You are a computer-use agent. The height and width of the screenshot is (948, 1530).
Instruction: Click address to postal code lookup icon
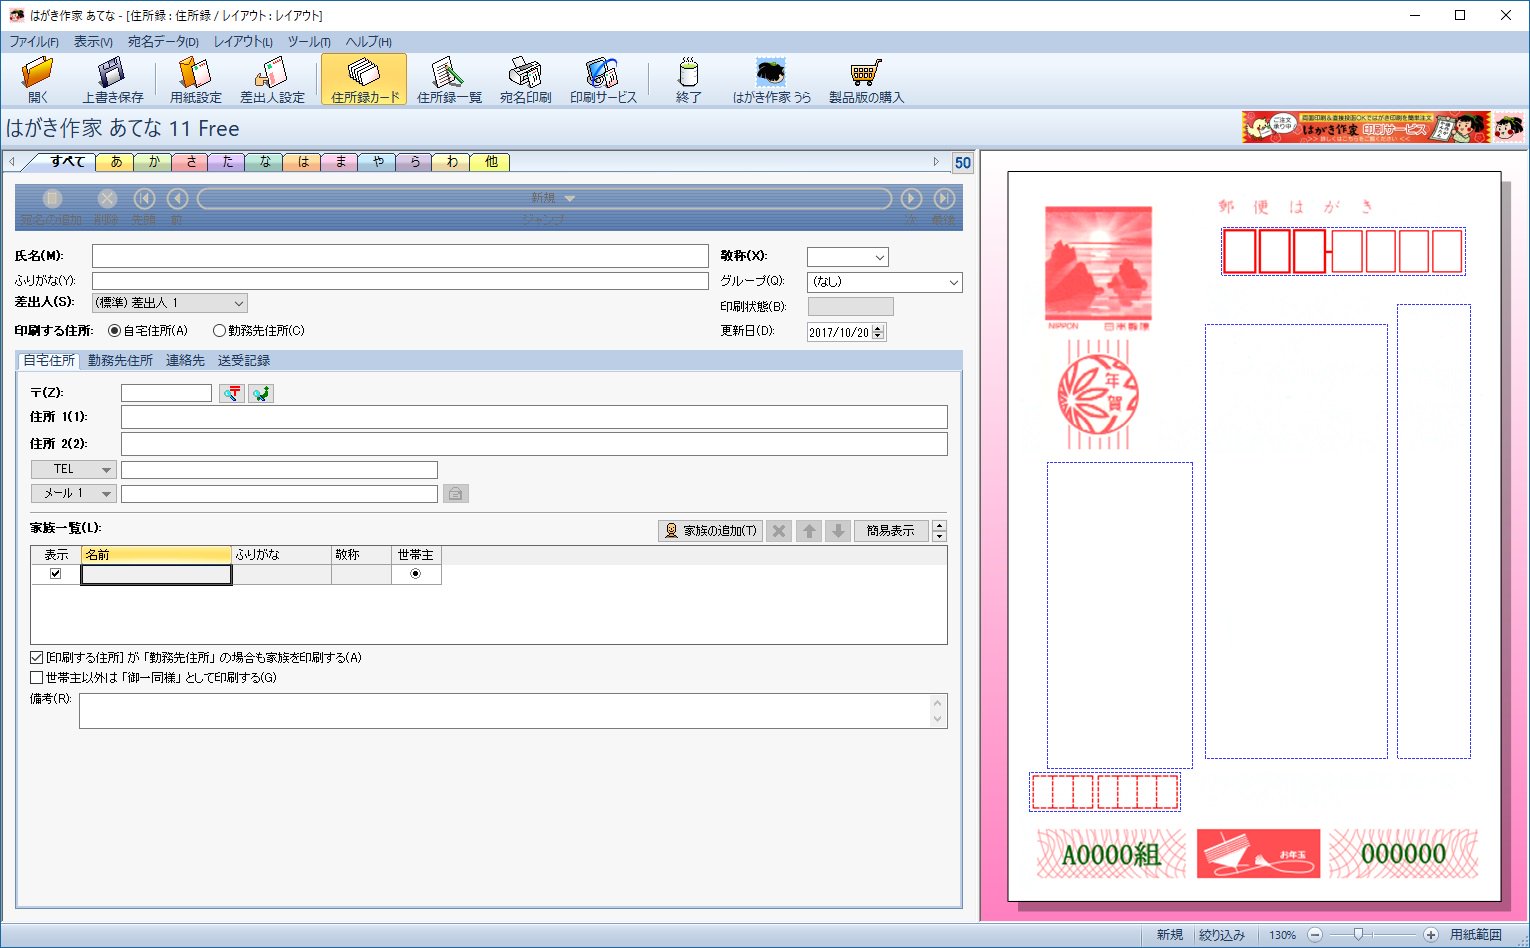(261, 393)
